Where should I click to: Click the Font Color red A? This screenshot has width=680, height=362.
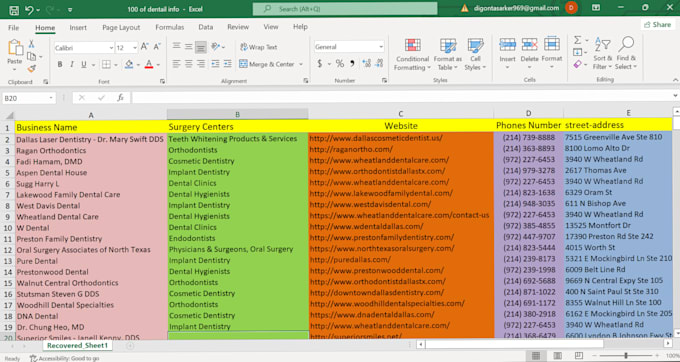tap(149, 64)
